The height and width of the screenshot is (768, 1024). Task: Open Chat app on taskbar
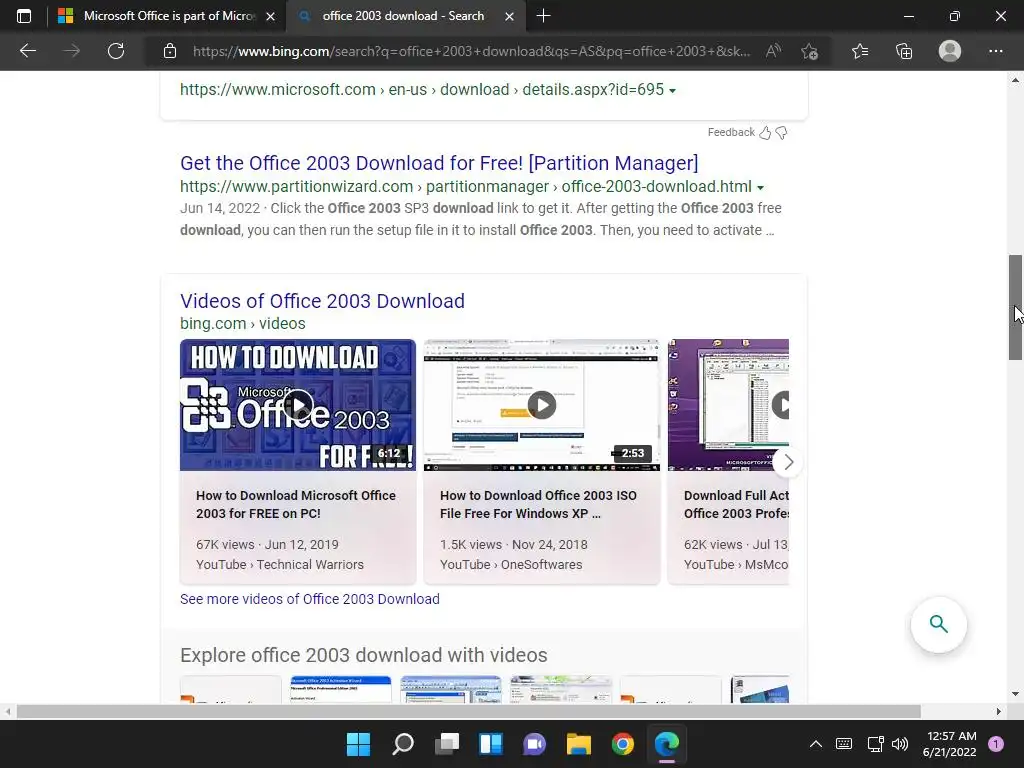click(x=534, y=744)
